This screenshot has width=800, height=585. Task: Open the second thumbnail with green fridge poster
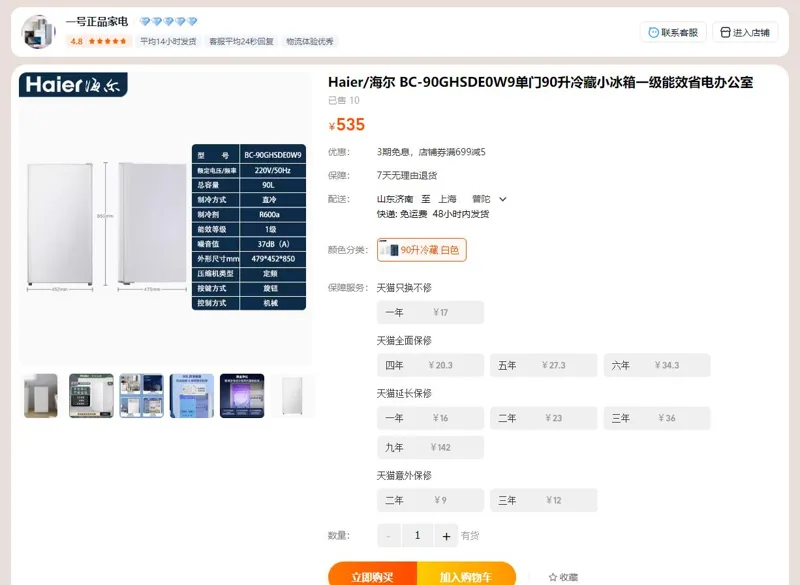(x=91, y=396)
